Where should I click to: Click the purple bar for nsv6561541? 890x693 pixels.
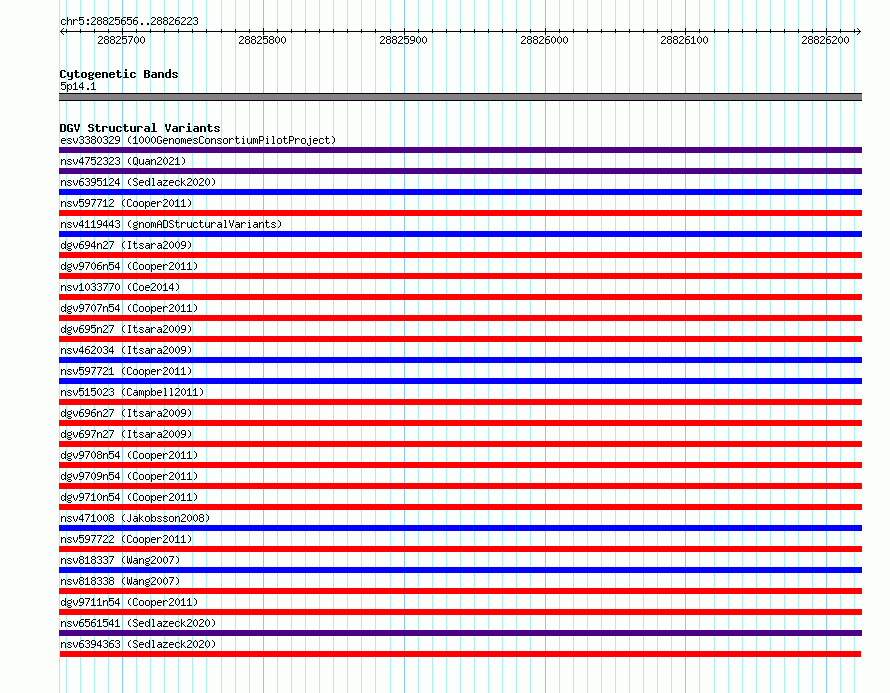[460, 633]
